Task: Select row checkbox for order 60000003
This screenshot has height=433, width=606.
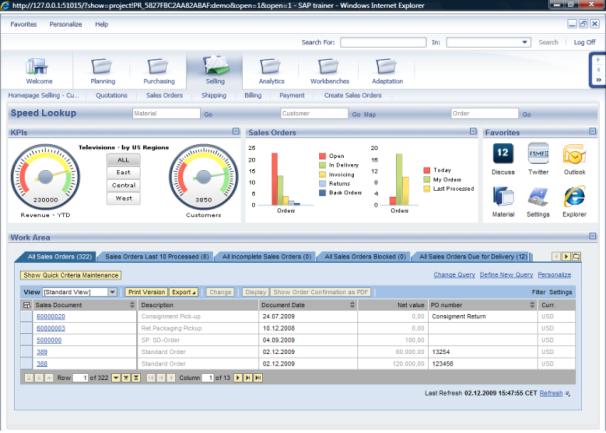Action: (27, 328)
